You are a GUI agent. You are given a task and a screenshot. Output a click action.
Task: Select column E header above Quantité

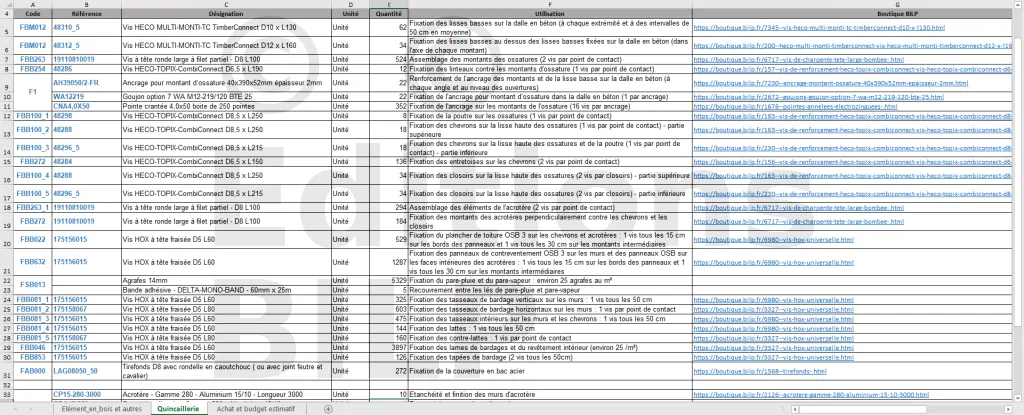click(x=389, y=5)
